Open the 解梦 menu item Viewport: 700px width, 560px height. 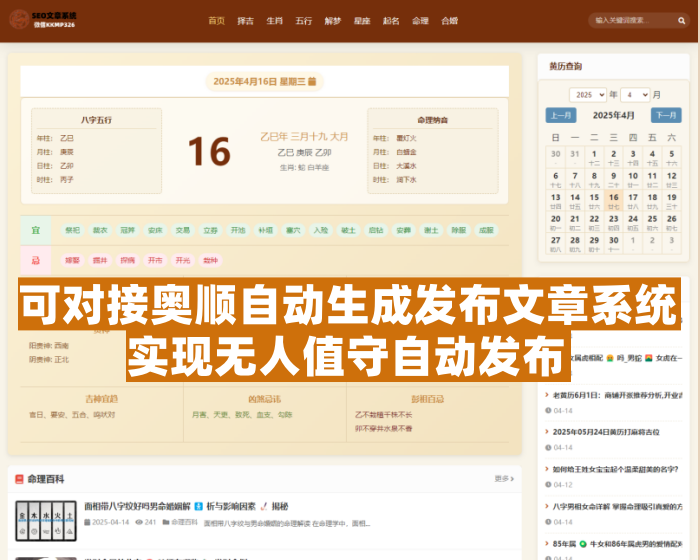click(333, 21)
